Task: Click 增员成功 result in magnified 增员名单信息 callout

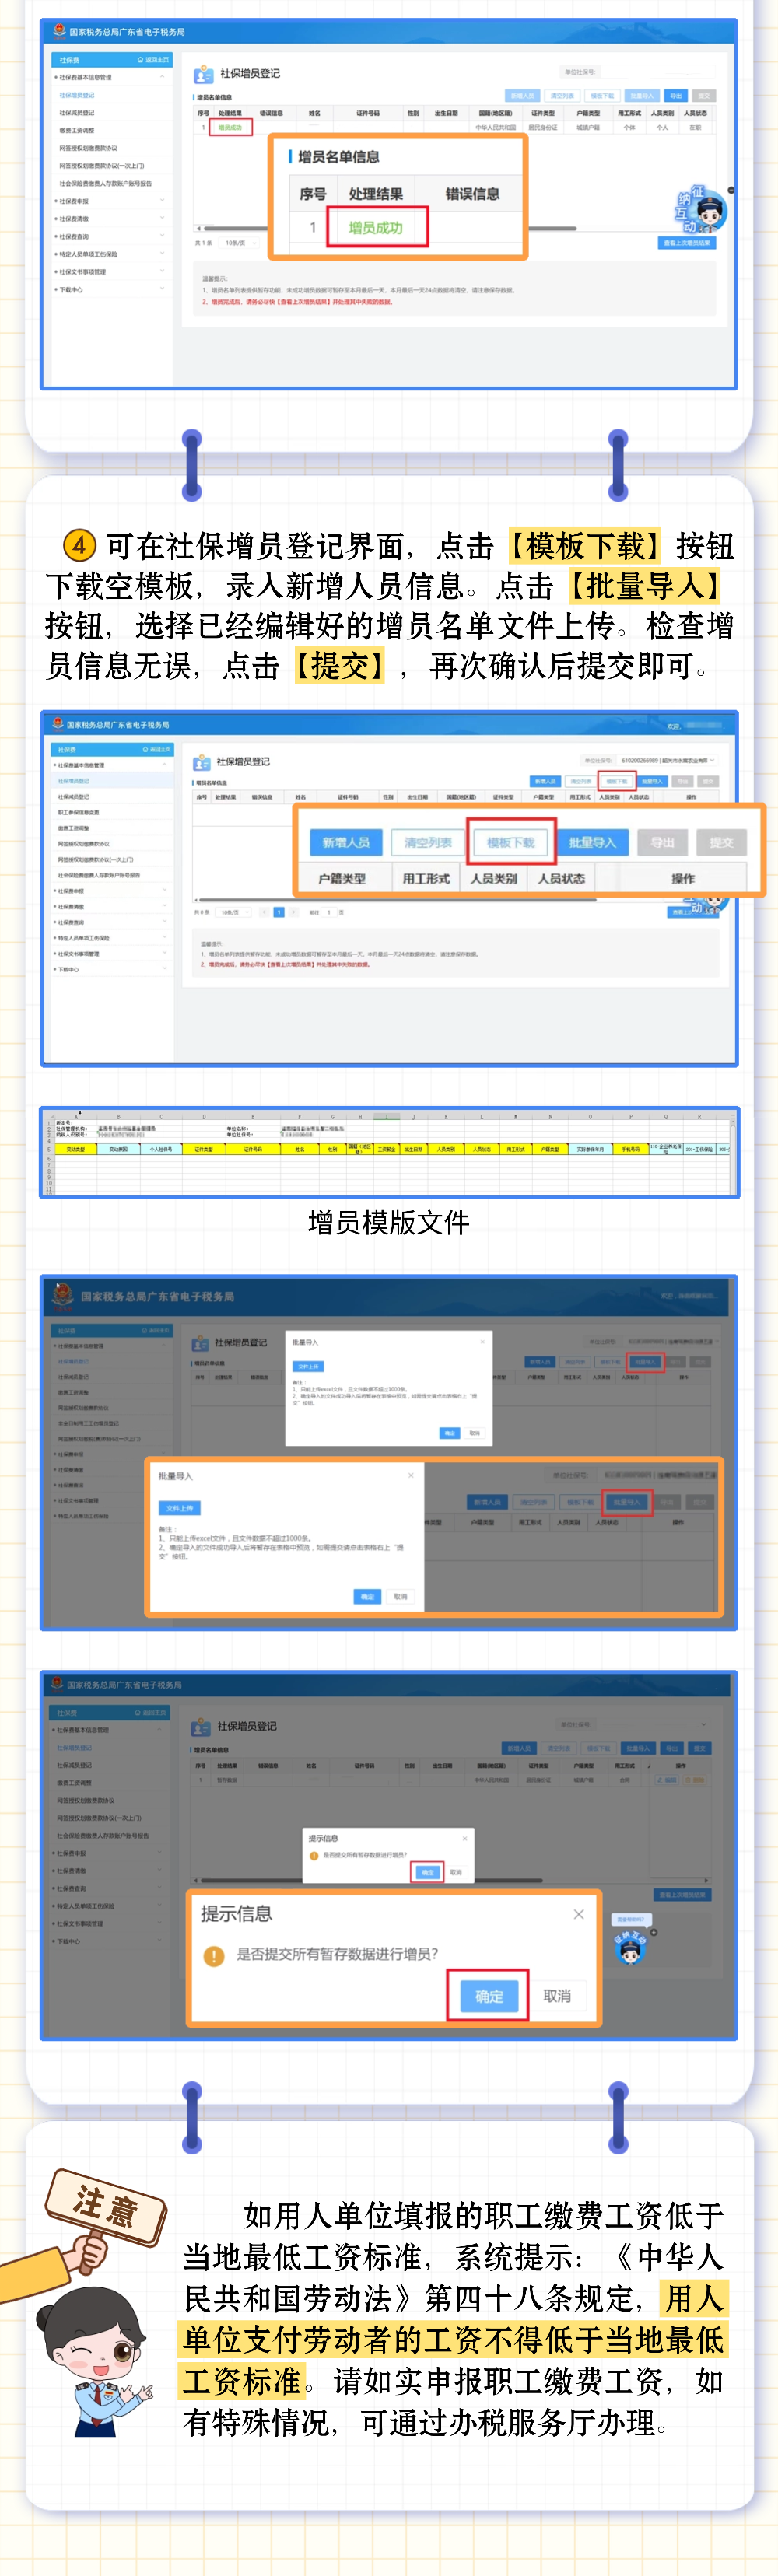Action: click(375, 228)
